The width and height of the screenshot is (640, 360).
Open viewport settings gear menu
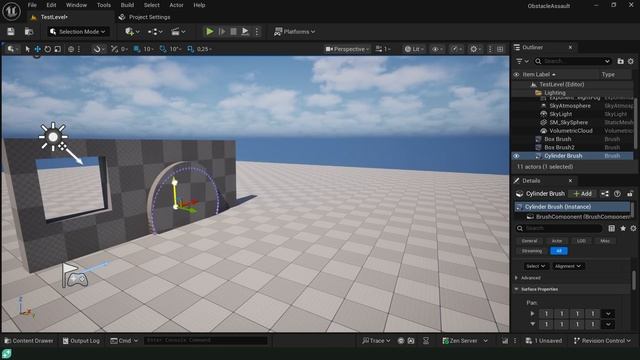(x=476, y=49)
